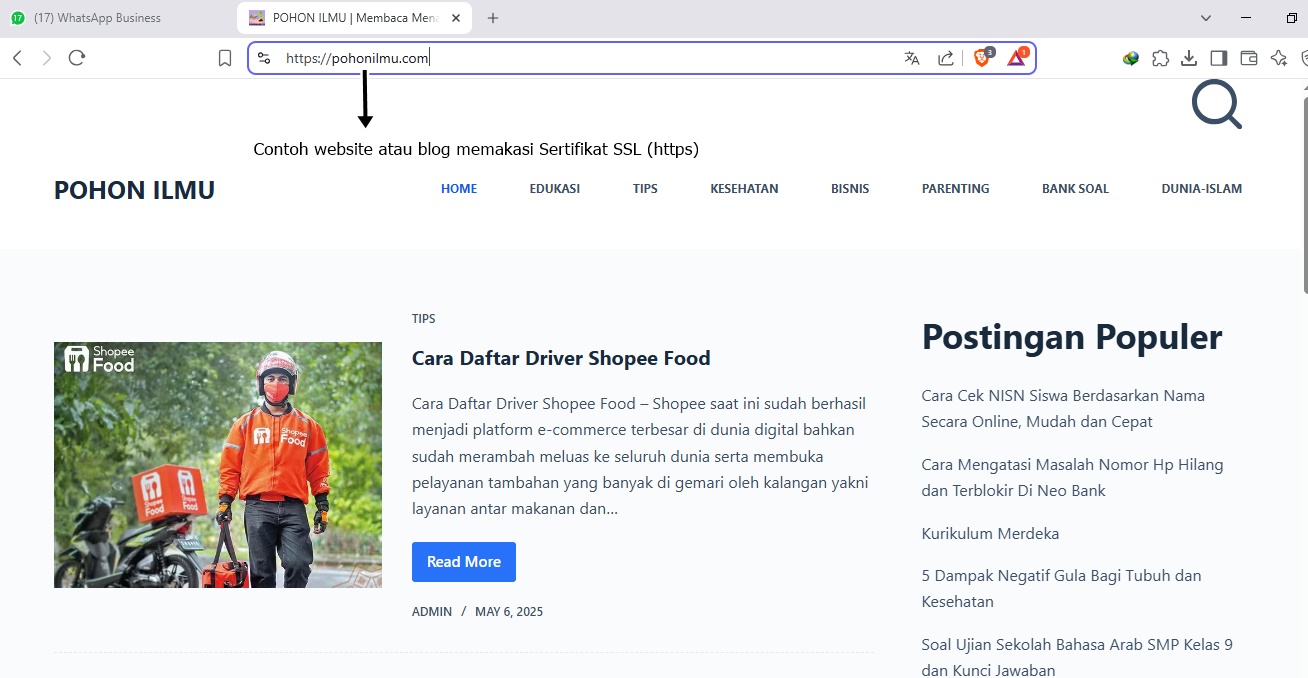Open Brave Shields lion icon
Screen dimensions: 1308x678
(983, 57)
